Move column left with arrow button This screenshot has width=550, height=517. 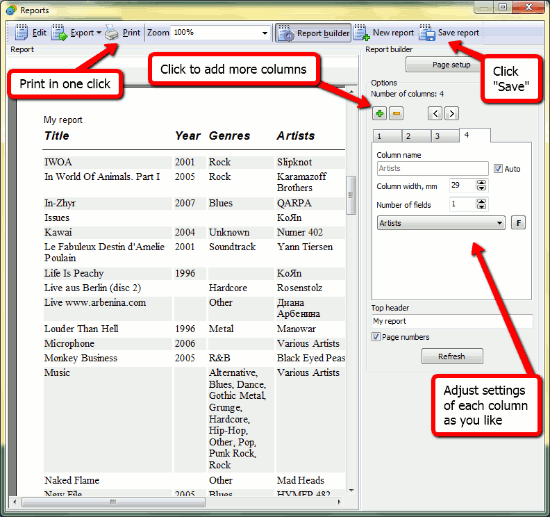[435, 113]
